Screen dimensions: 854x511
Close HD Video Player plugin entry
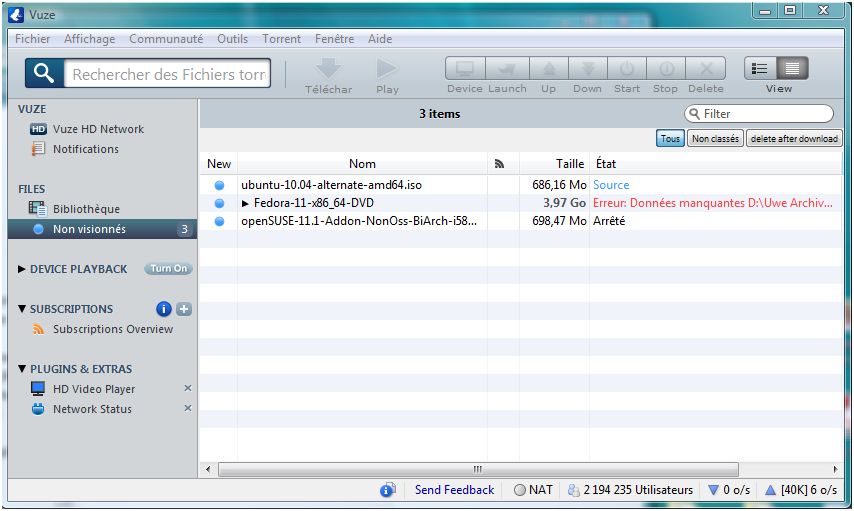(x=187, y=389)
